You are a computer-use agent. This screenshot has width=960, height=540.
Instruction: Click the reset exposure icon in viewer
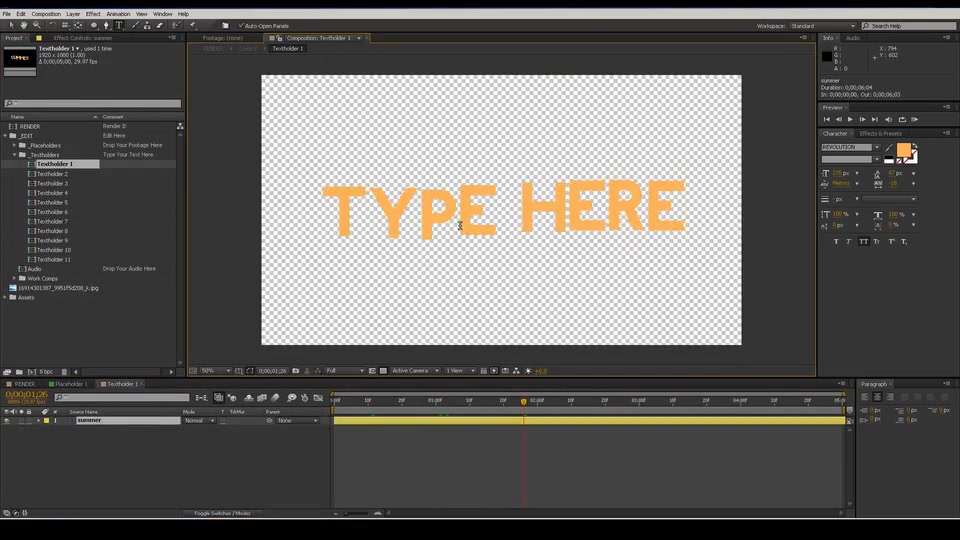point(528,370)
